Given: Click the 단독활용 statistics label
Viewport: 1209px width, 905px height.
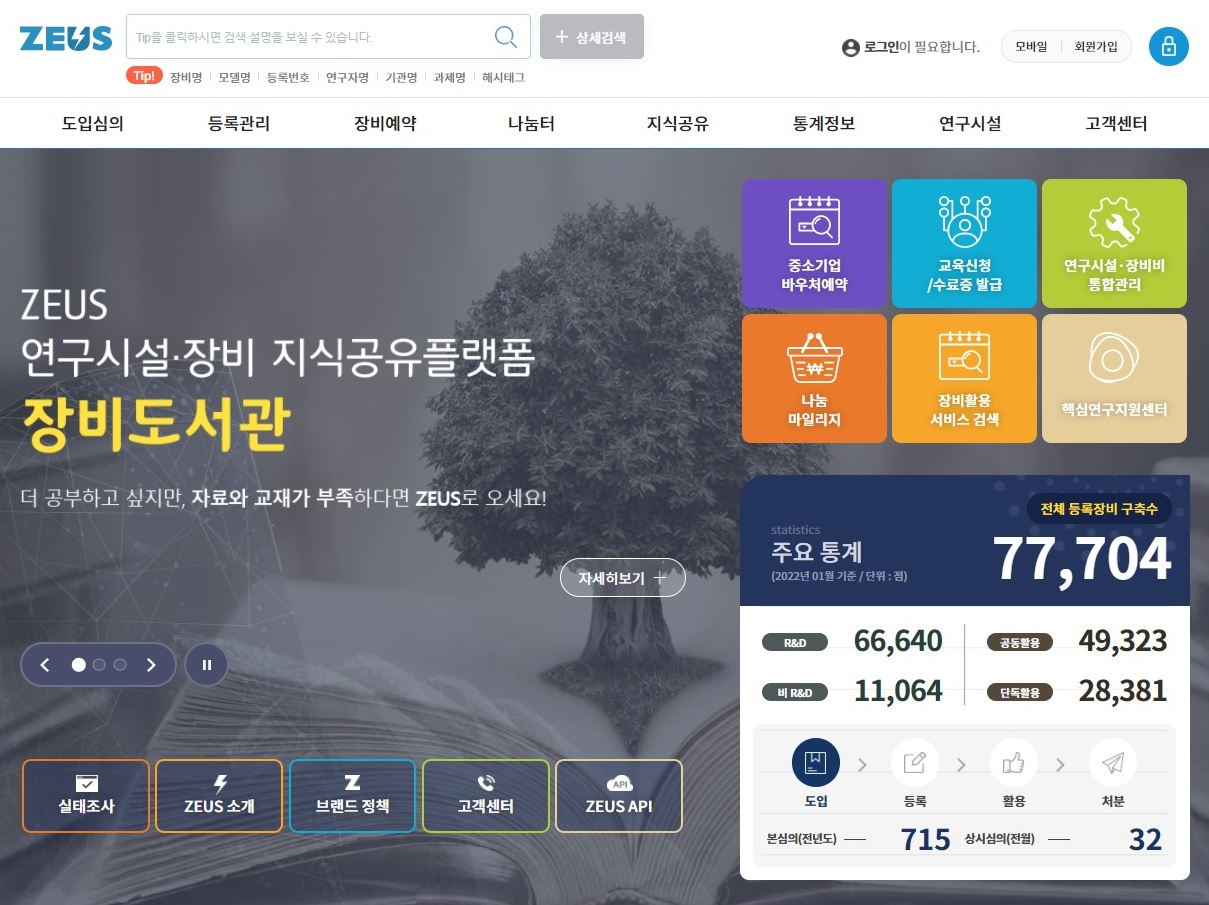Looking at the screenshot, I should (1019, 692).
